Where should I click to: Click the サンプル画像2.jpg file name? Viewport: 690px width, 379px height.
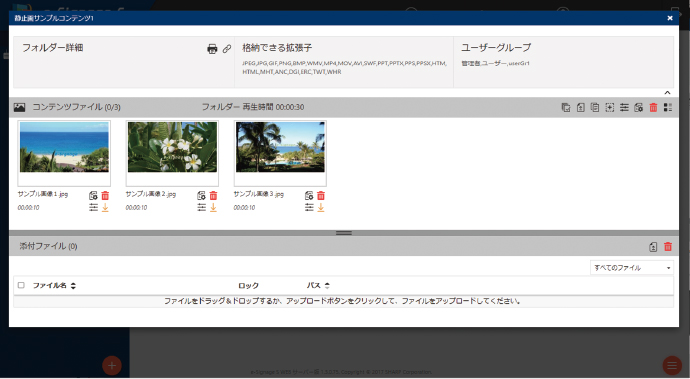(150, 194)
